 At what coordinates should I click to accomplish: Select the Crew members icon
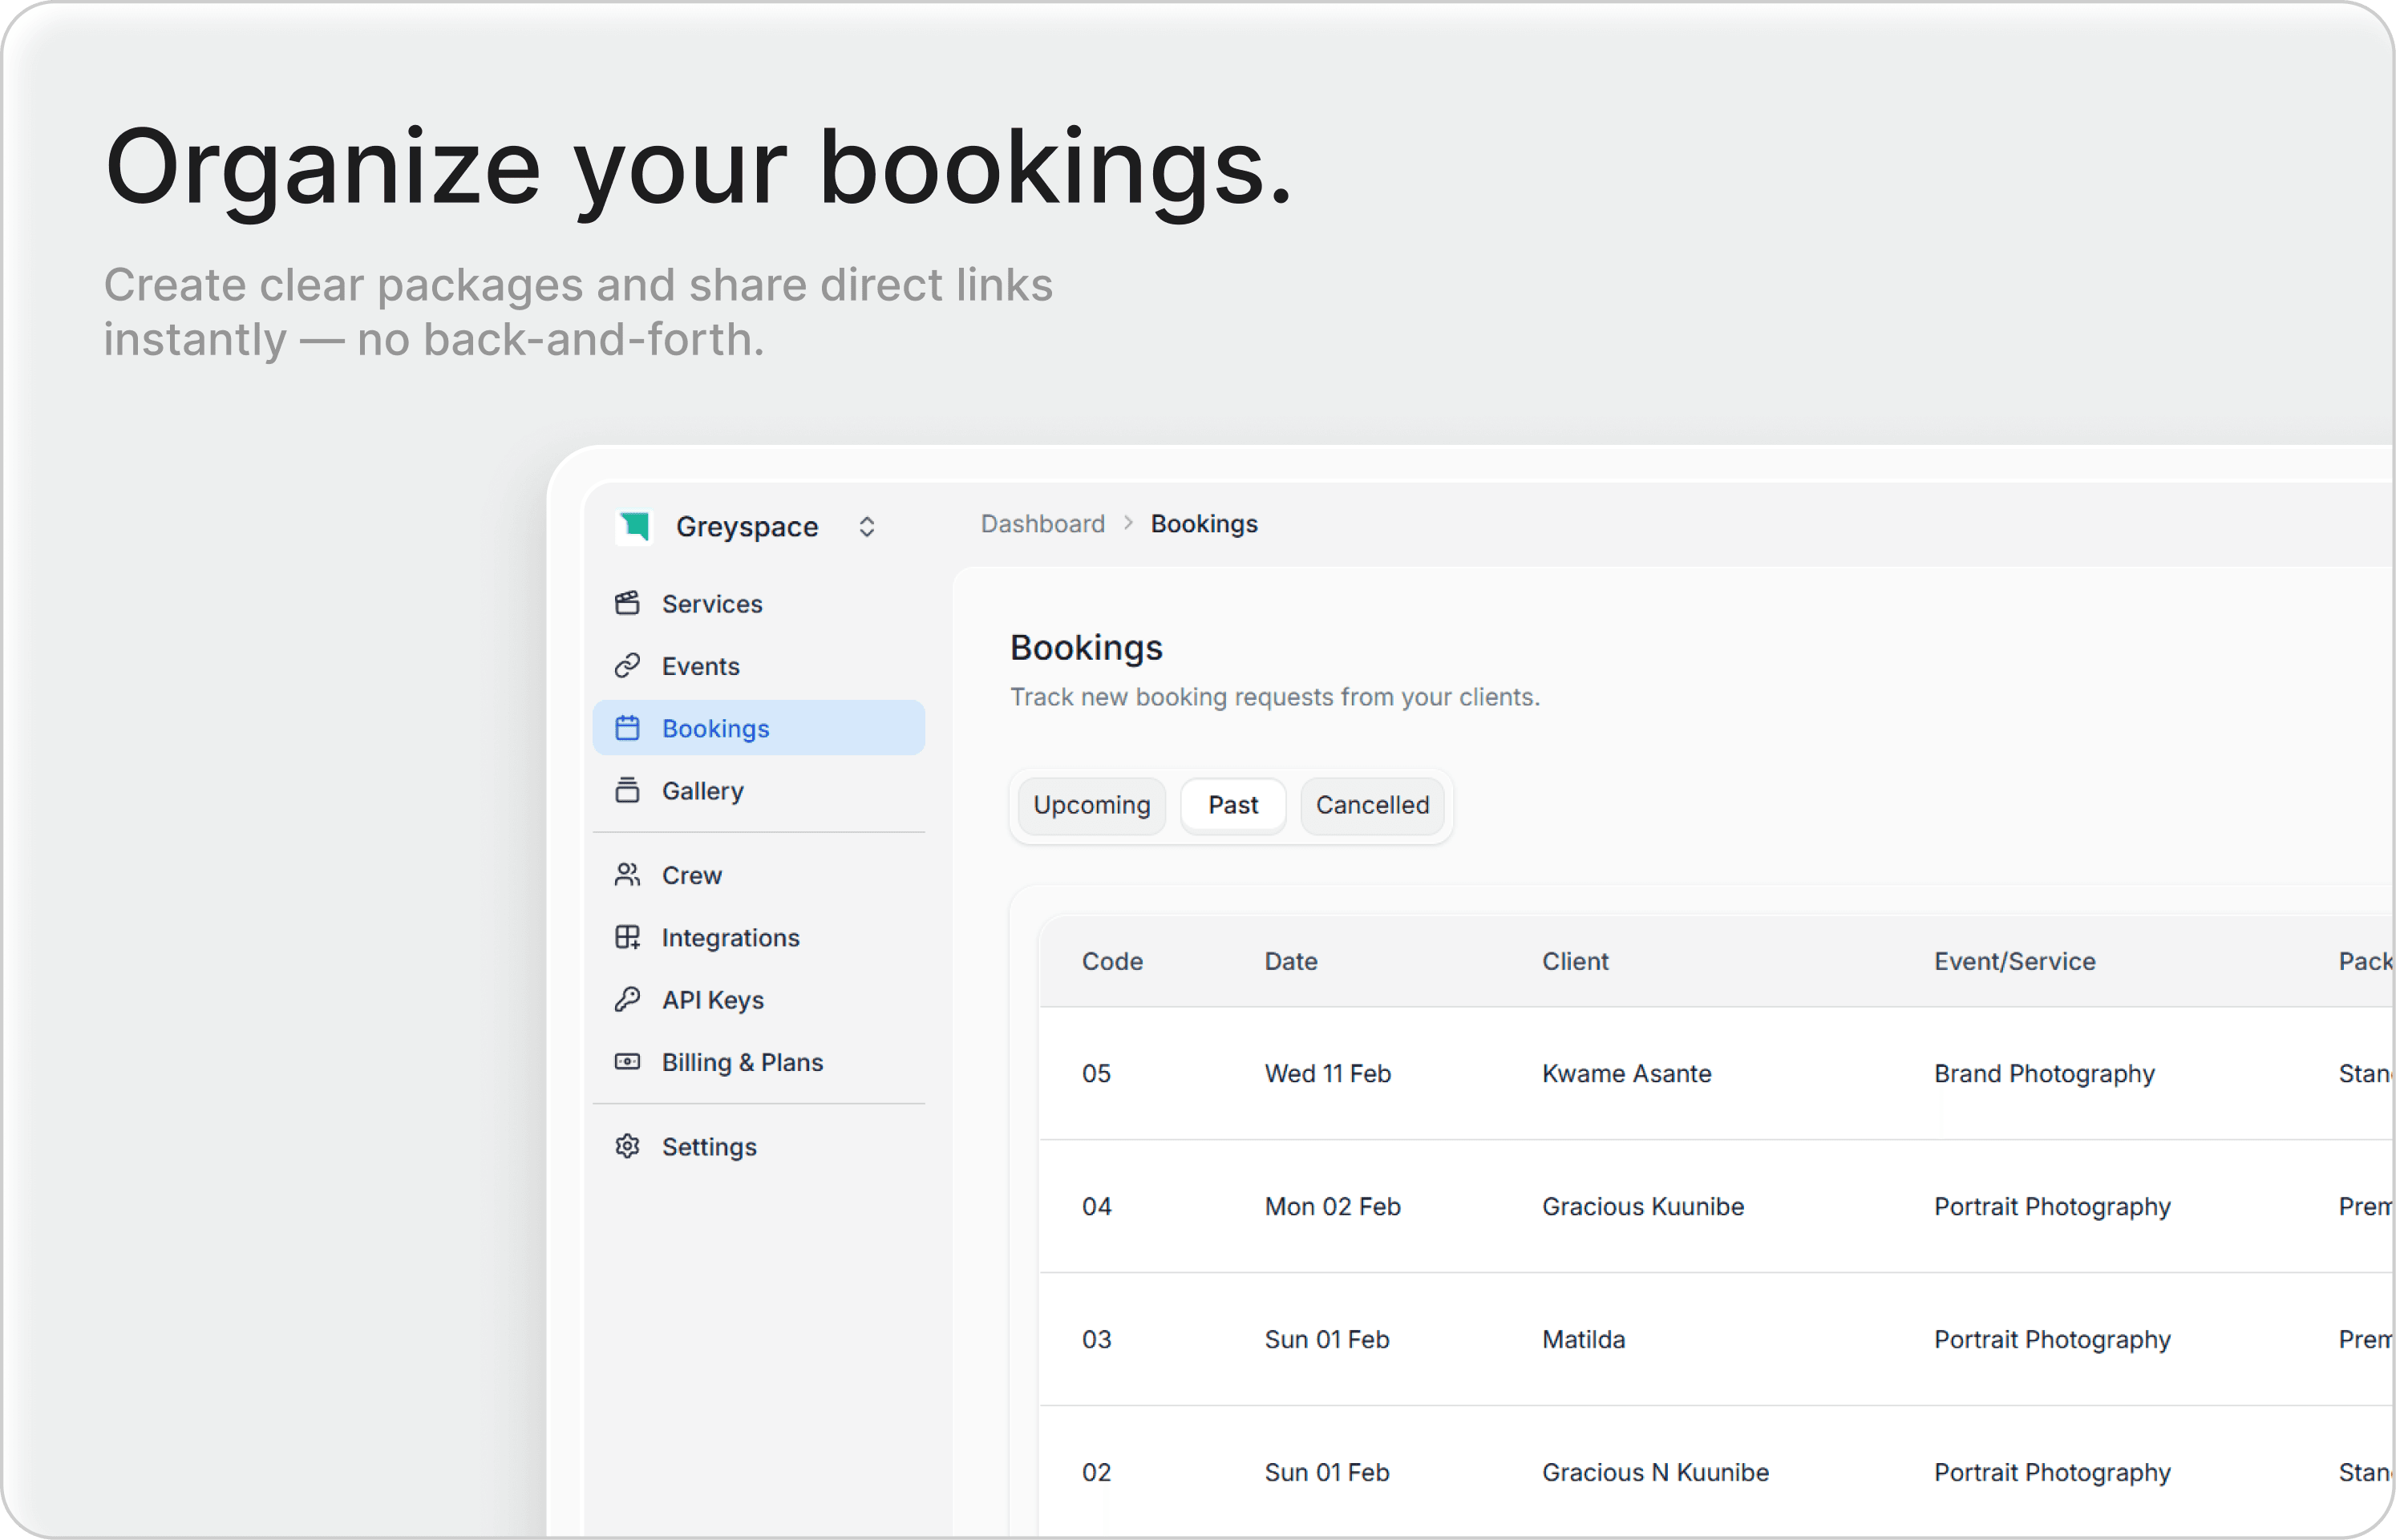click(x=627, y=874)
